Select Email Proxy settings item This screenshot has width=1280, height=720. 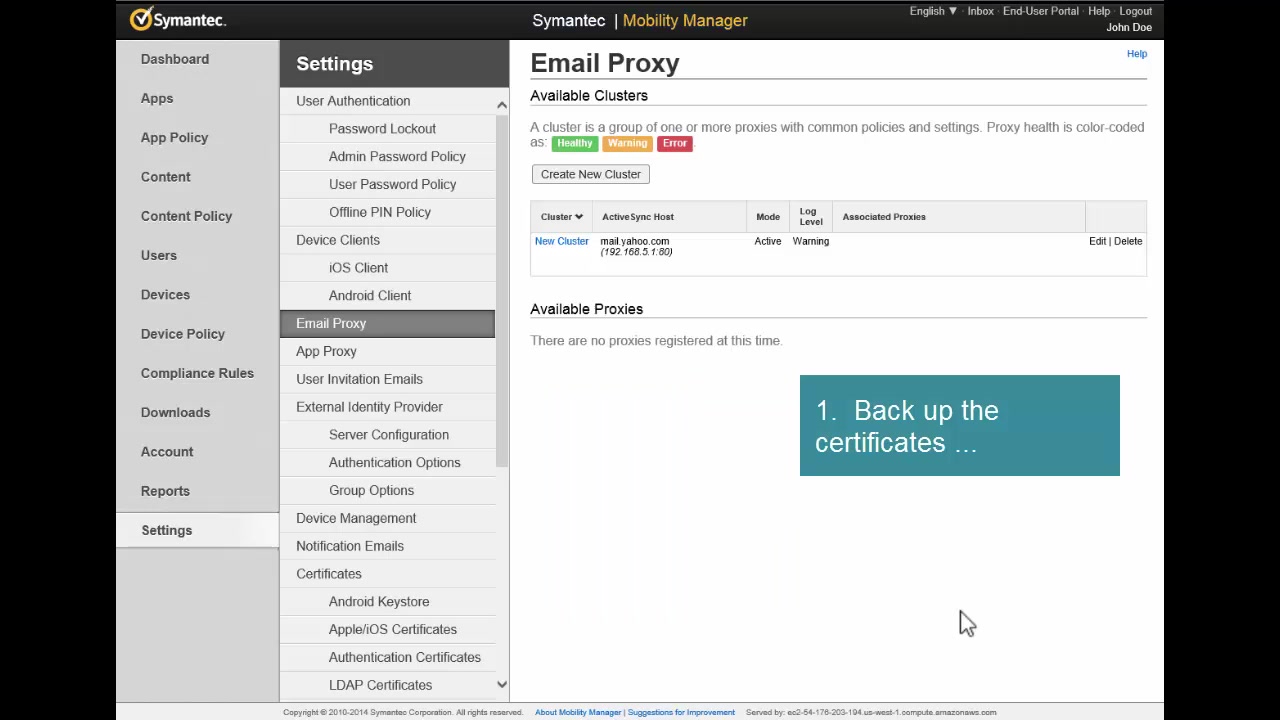pyautogui.click(x=387, y=323)
